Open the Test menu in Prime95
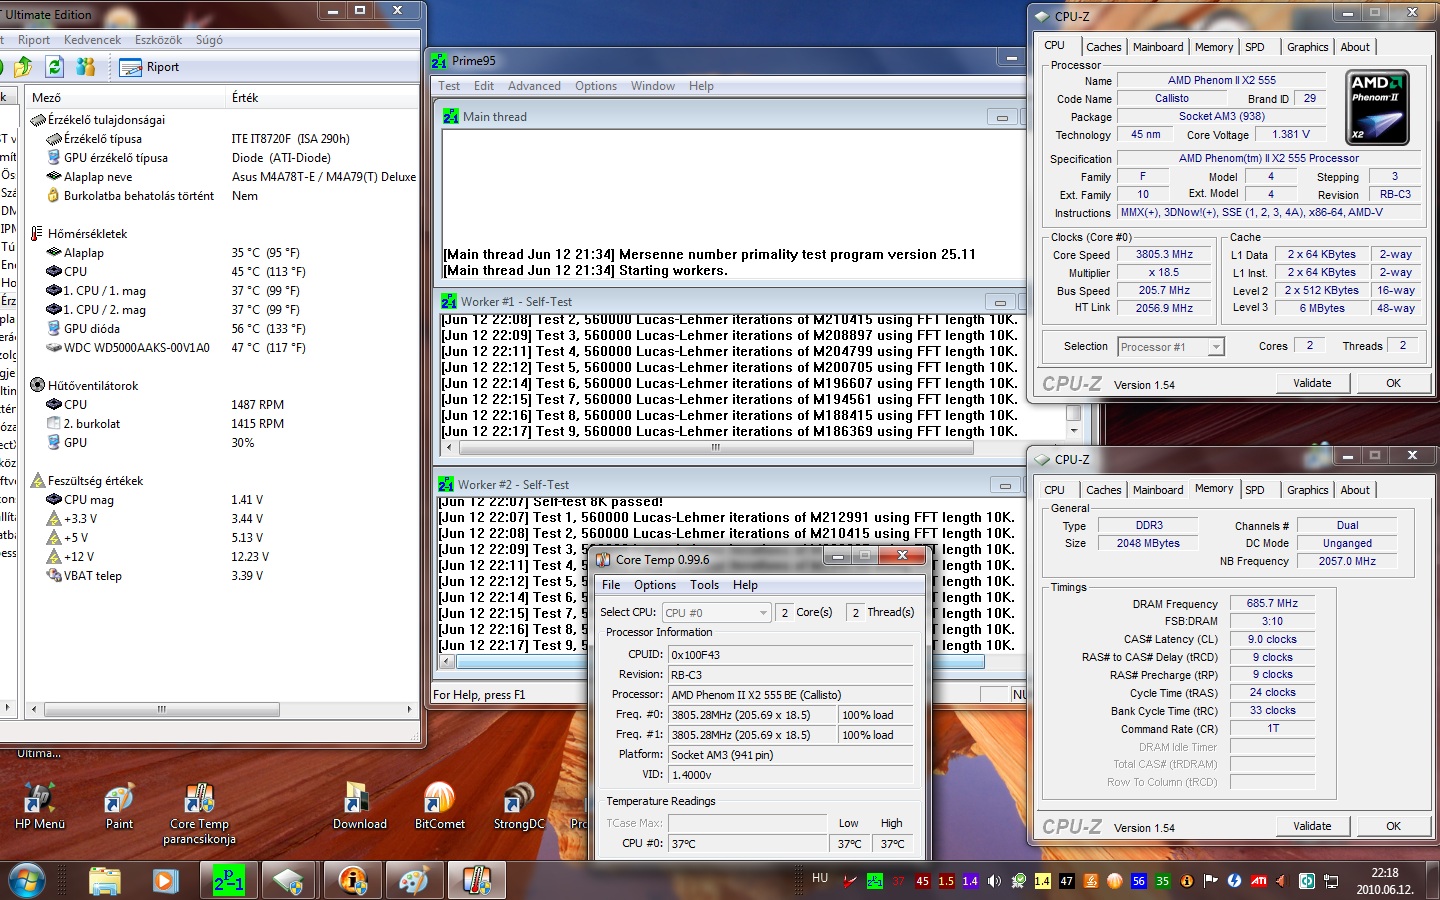This screenshot has width=1440, height=900. point(449,86)
